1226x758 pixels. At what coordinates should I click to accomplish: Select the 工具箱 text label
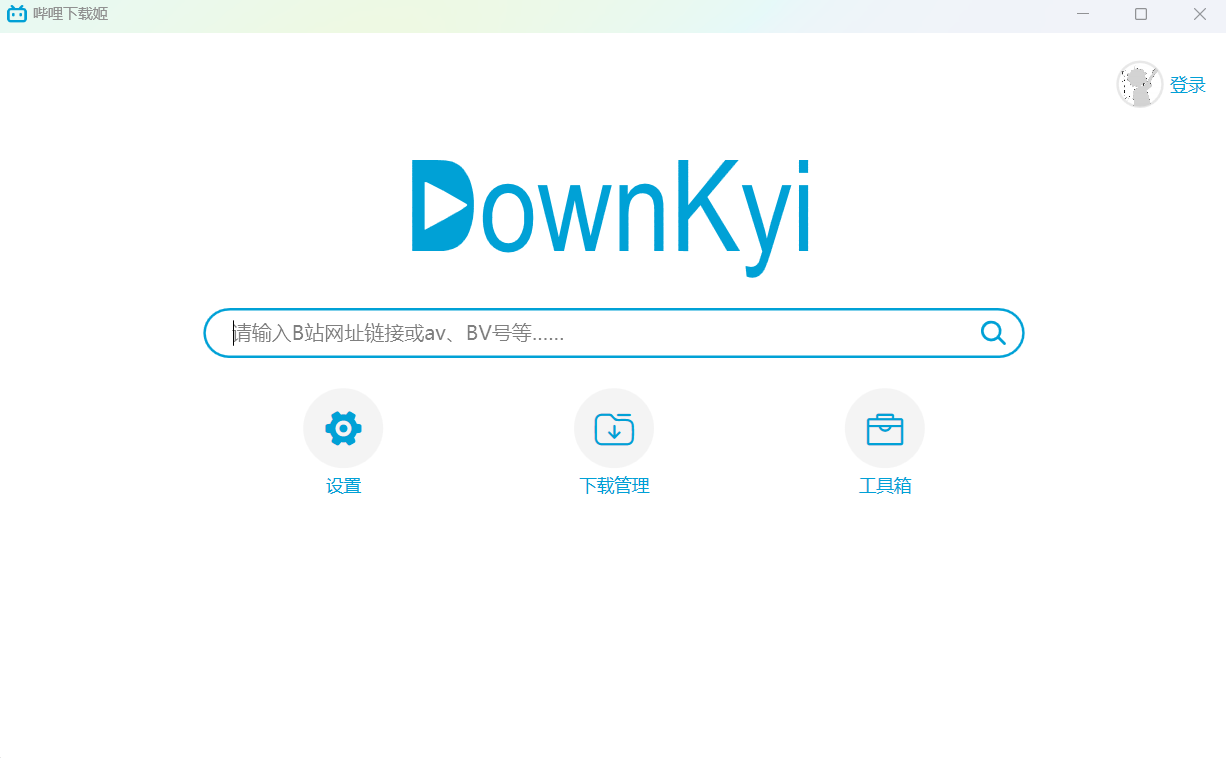[884, 486]
